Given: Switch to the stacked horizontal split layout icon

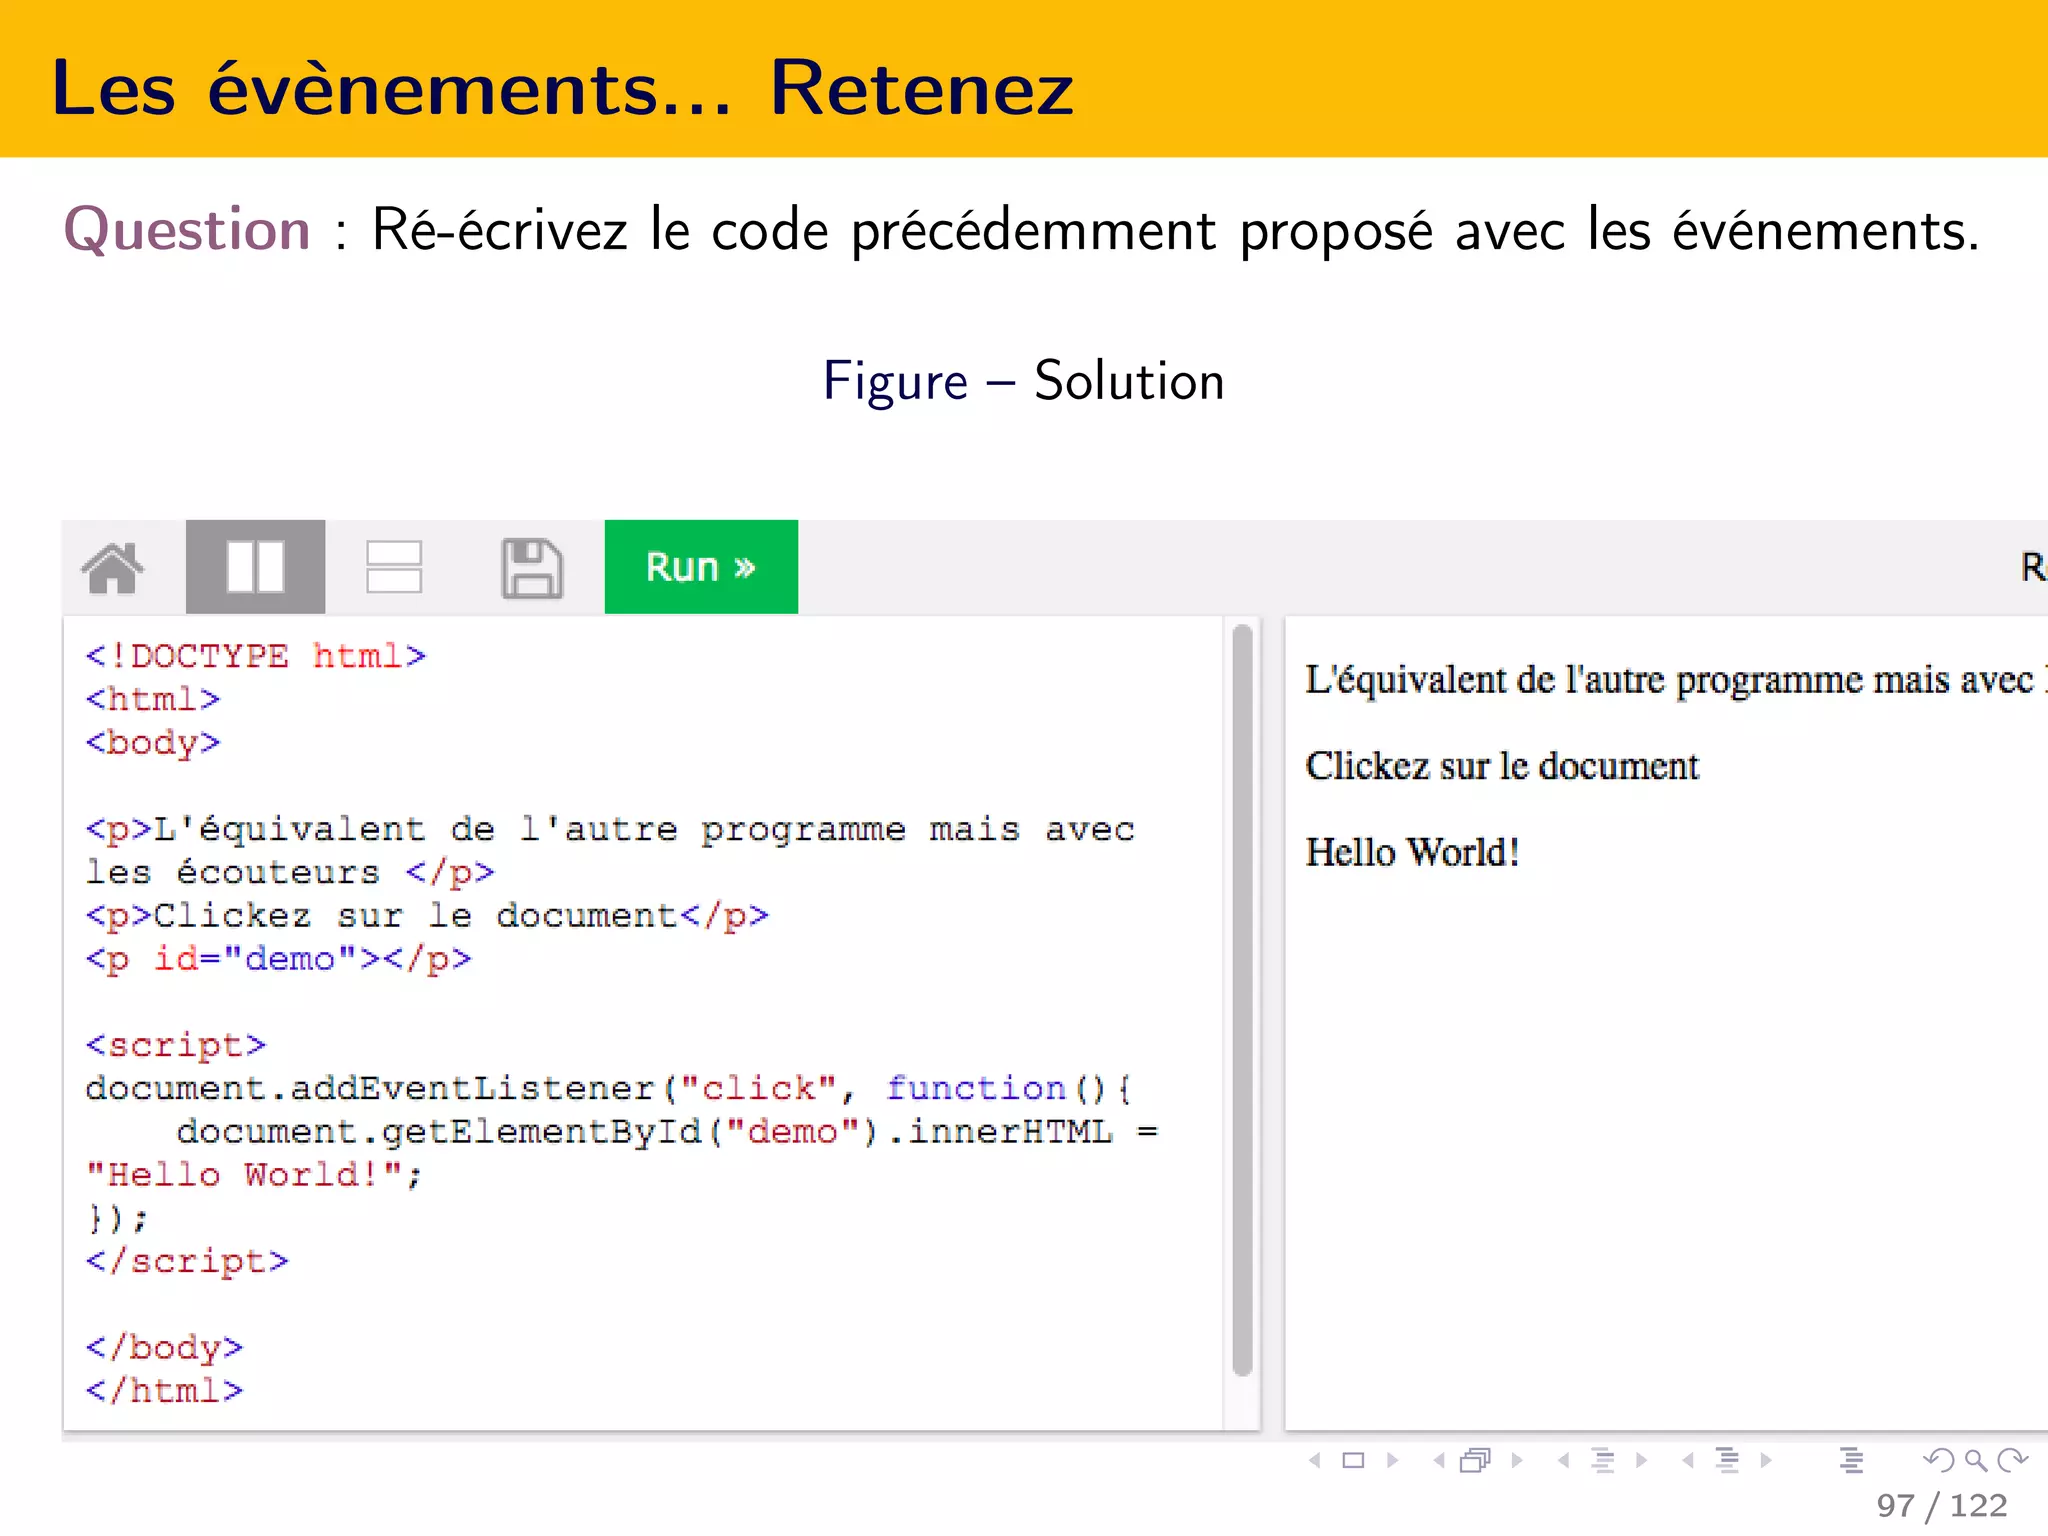Looking at the screenshot, I should pos(394,567).
